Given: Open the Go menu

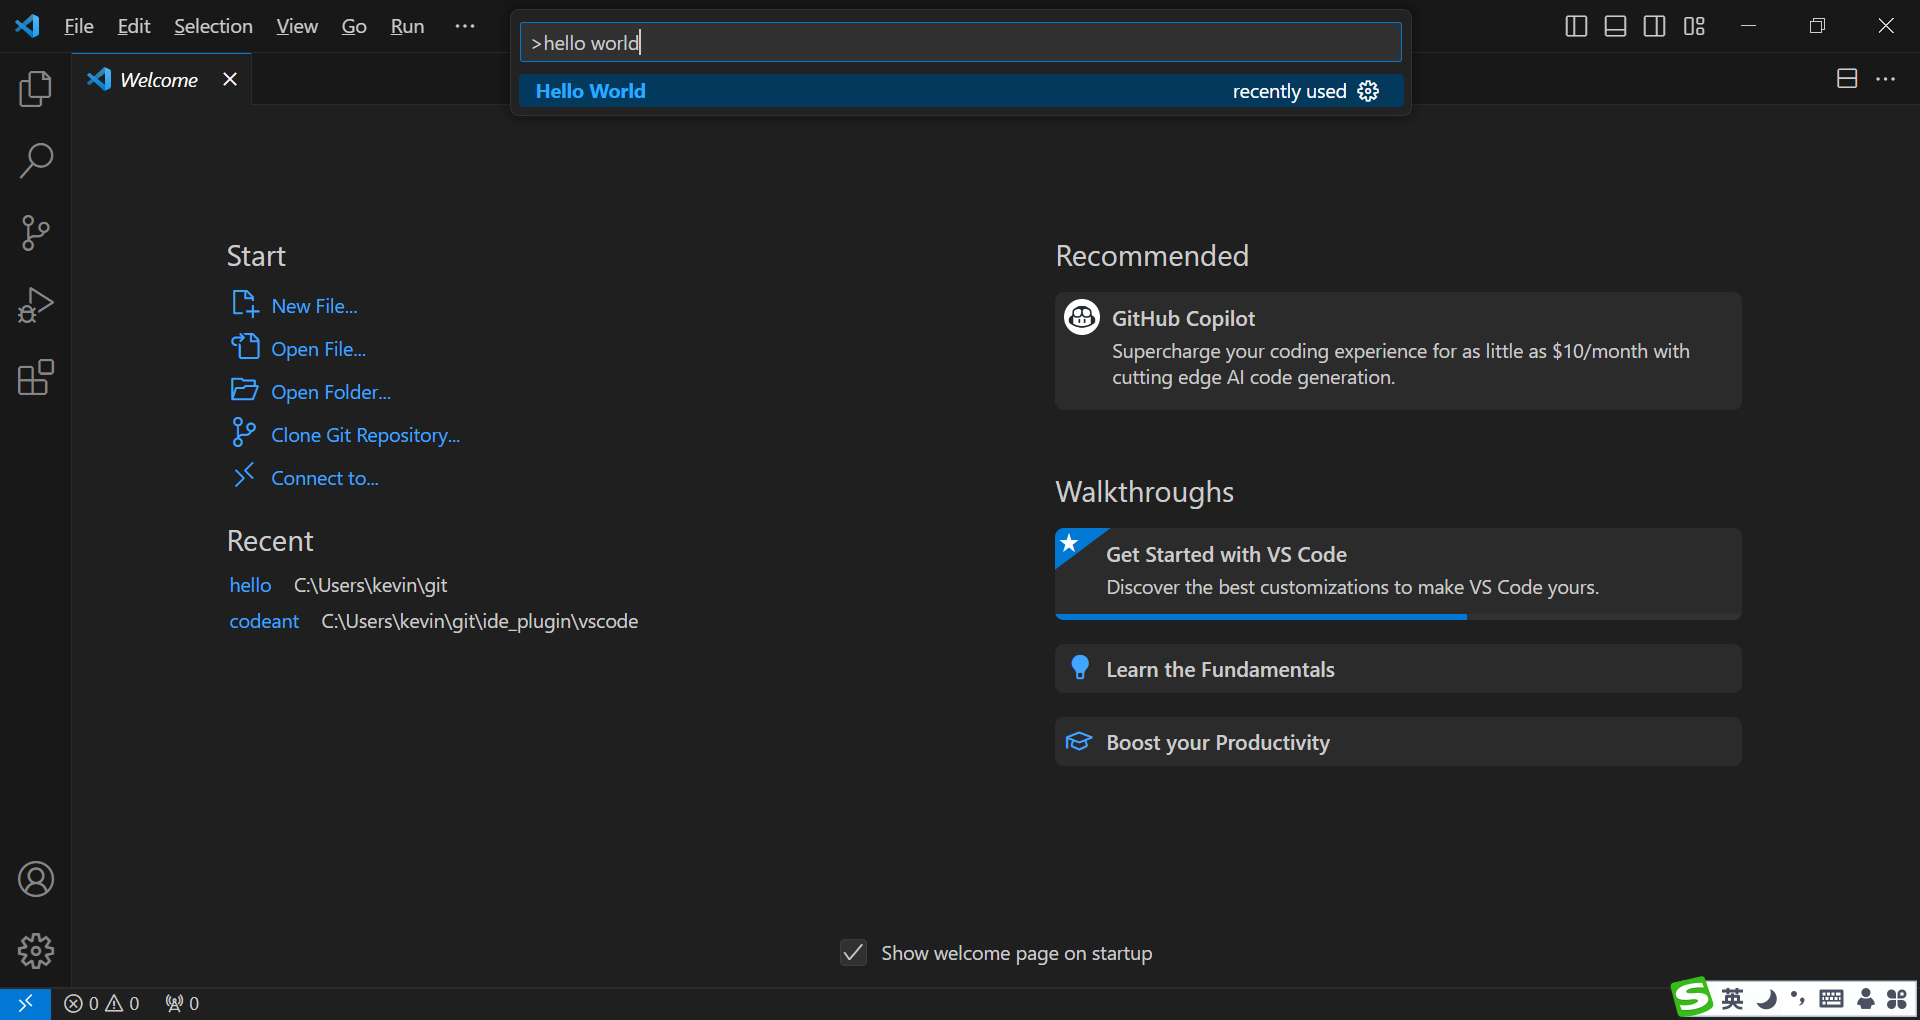Looking at the screenshot, I should coord(354,26).
